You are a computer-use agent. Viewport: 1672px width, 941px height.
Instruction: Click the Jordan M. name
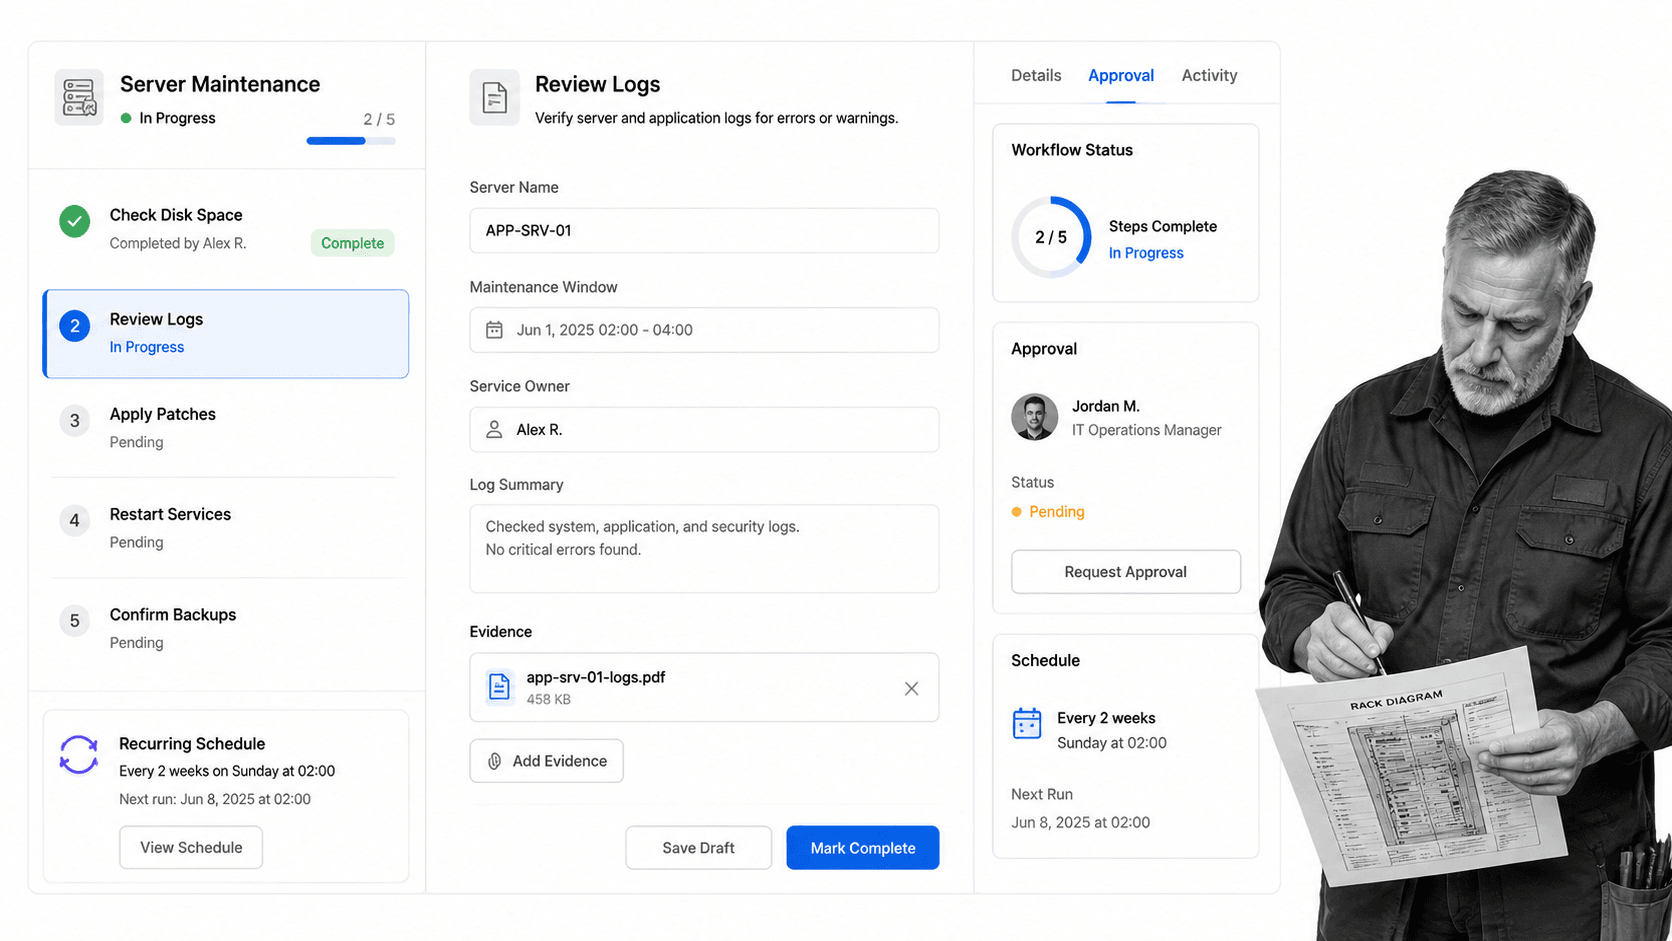[x=1106, y=406]
